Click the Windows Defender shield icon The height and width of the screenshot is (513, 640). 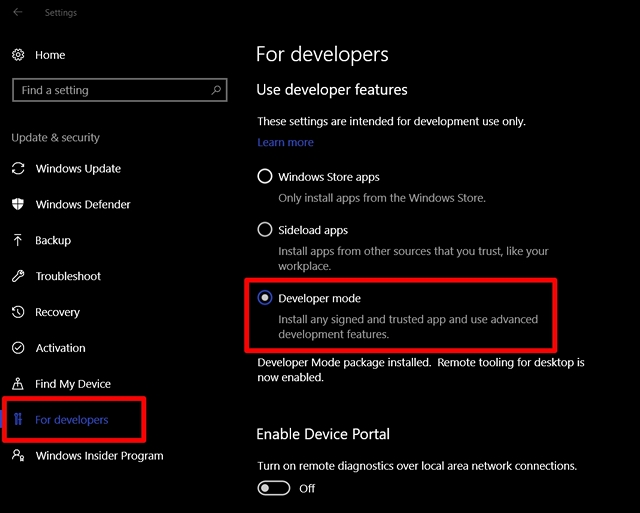[18, 204]
